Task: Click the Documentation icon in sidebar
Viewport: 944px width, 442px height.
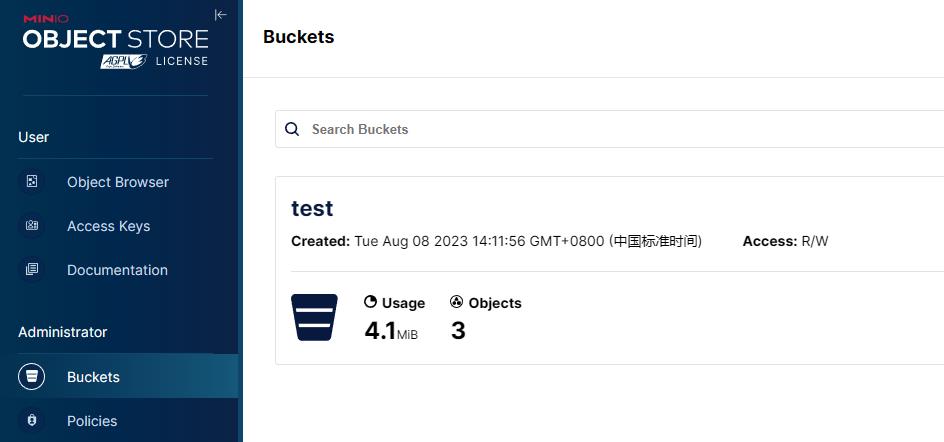Action: [32, 270]
